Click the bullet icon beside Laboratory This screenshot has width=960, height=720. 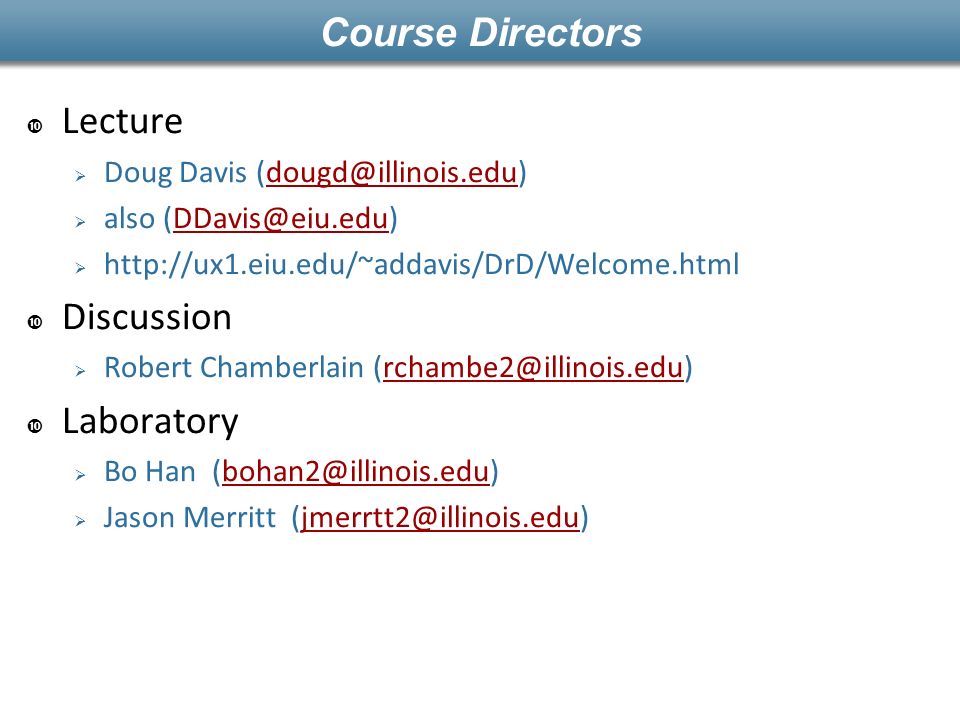[x=35, y=426]
